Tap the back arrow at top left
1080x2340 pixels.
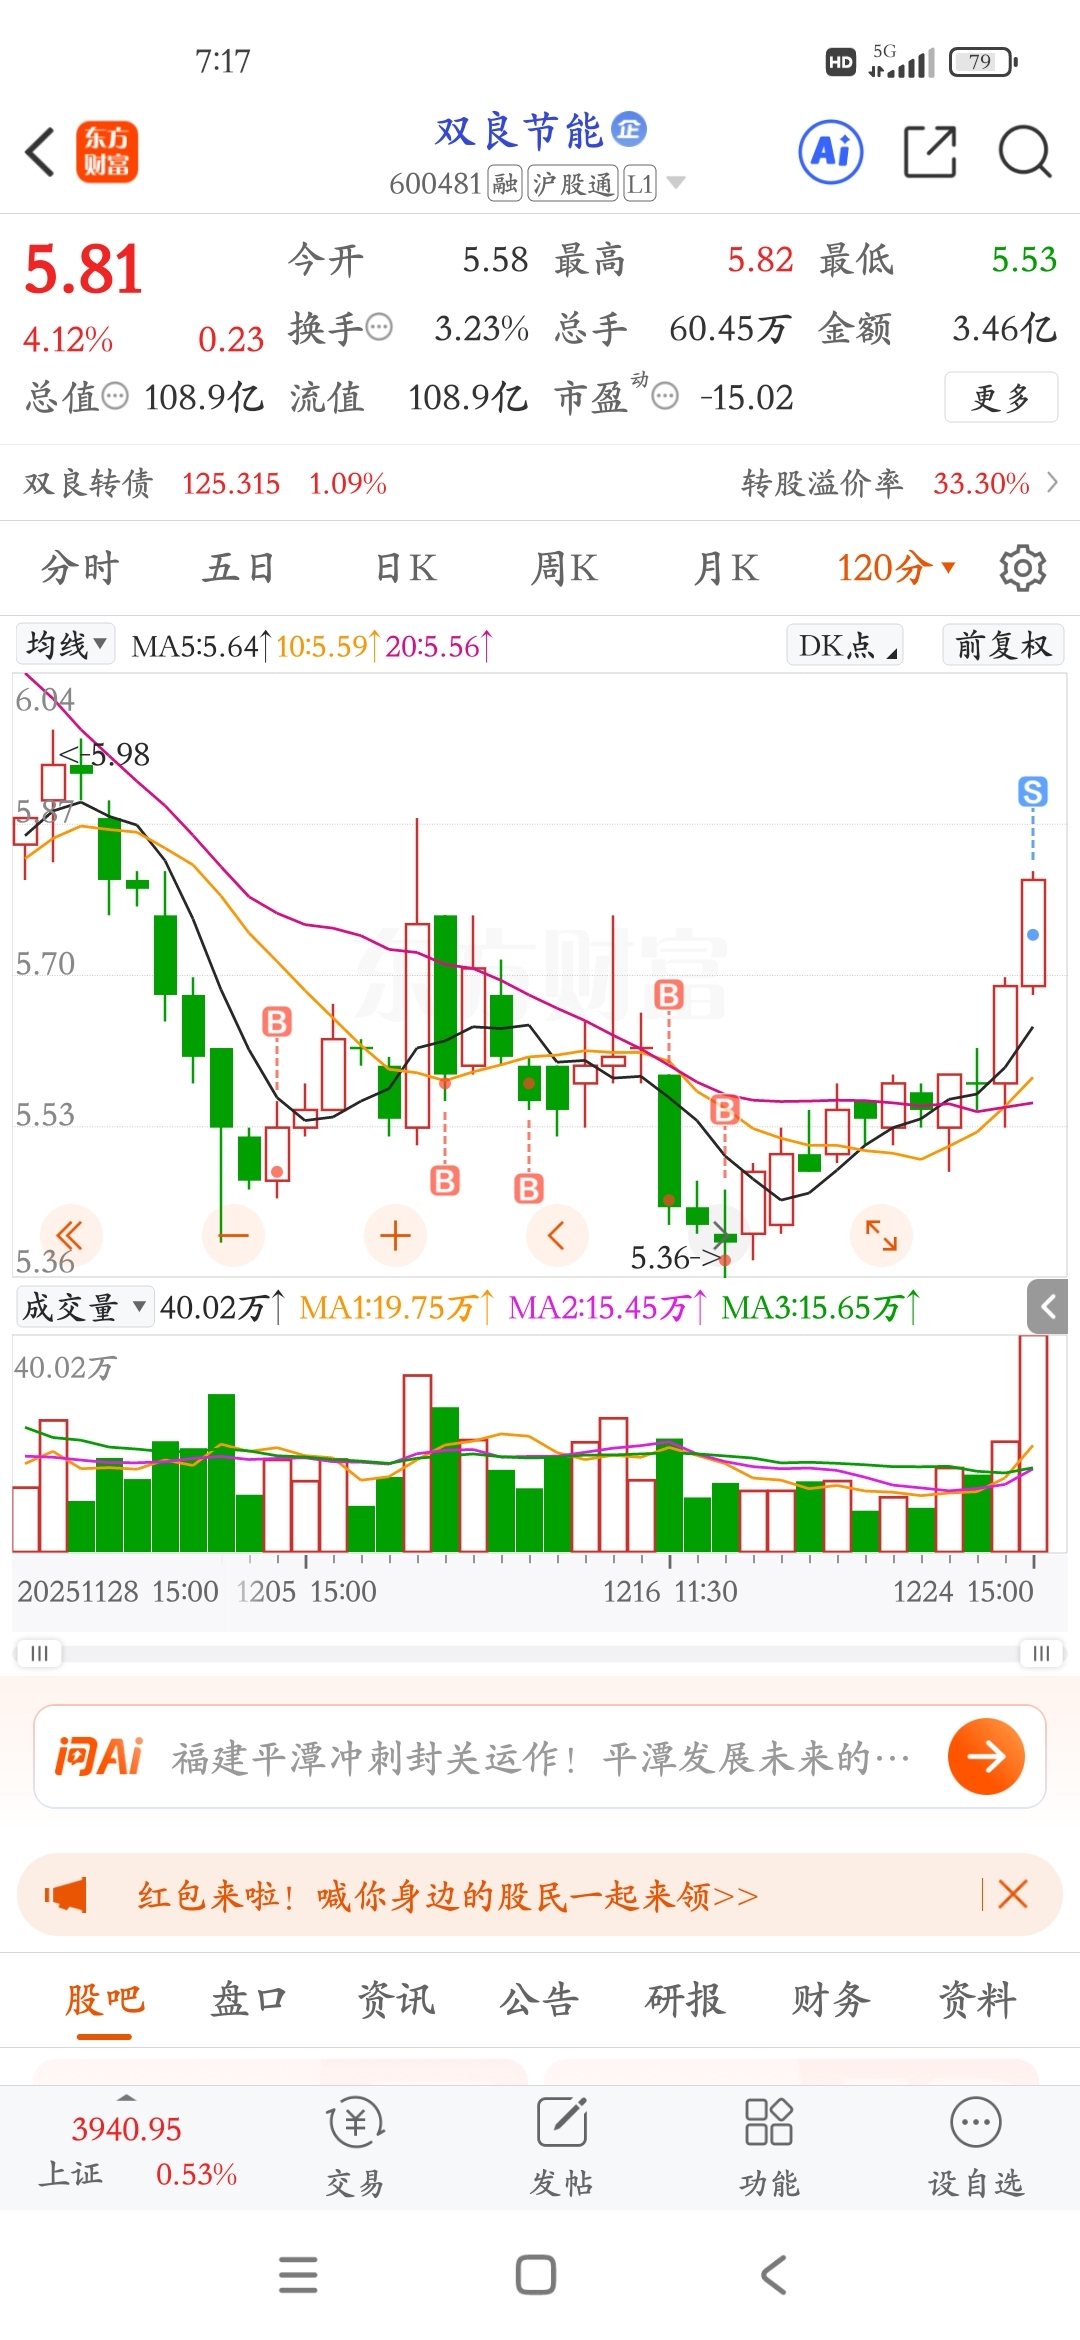[x=40, y=153]
